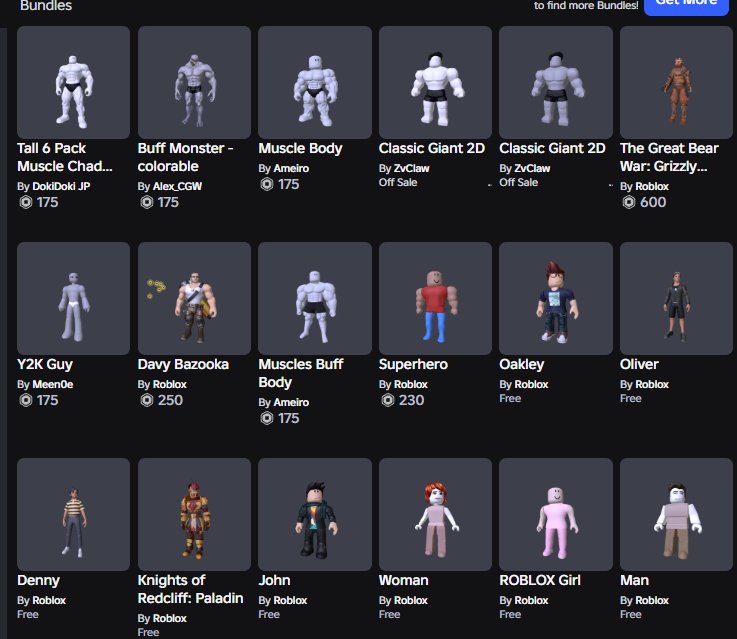Click the Free label under Oakley
This screenshot has width=737, height=639.
click(x=510, y=398)
